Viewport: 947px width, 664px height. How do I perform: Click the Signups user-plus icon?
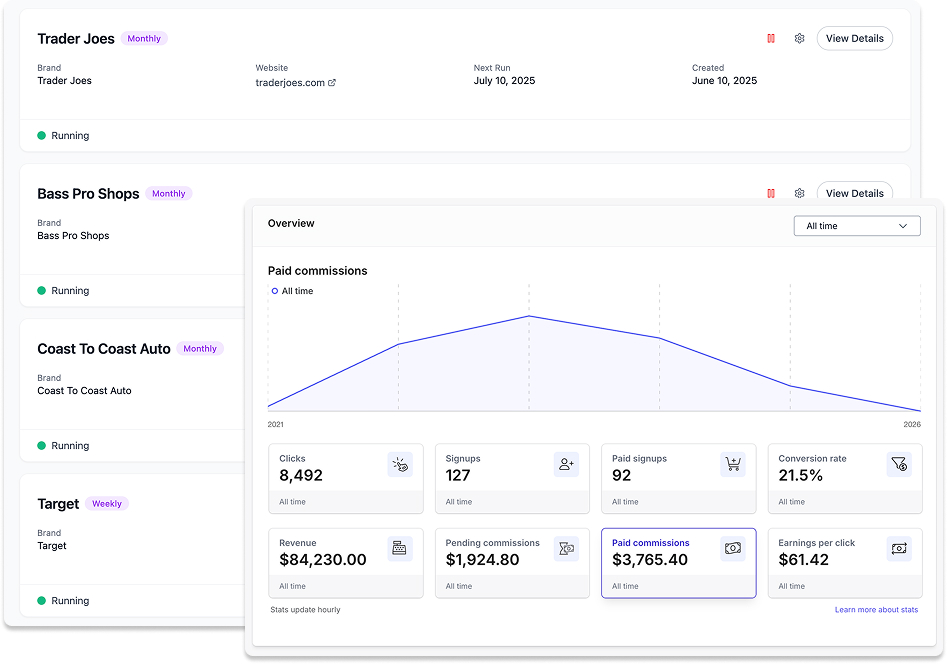(x=566, y=465)
